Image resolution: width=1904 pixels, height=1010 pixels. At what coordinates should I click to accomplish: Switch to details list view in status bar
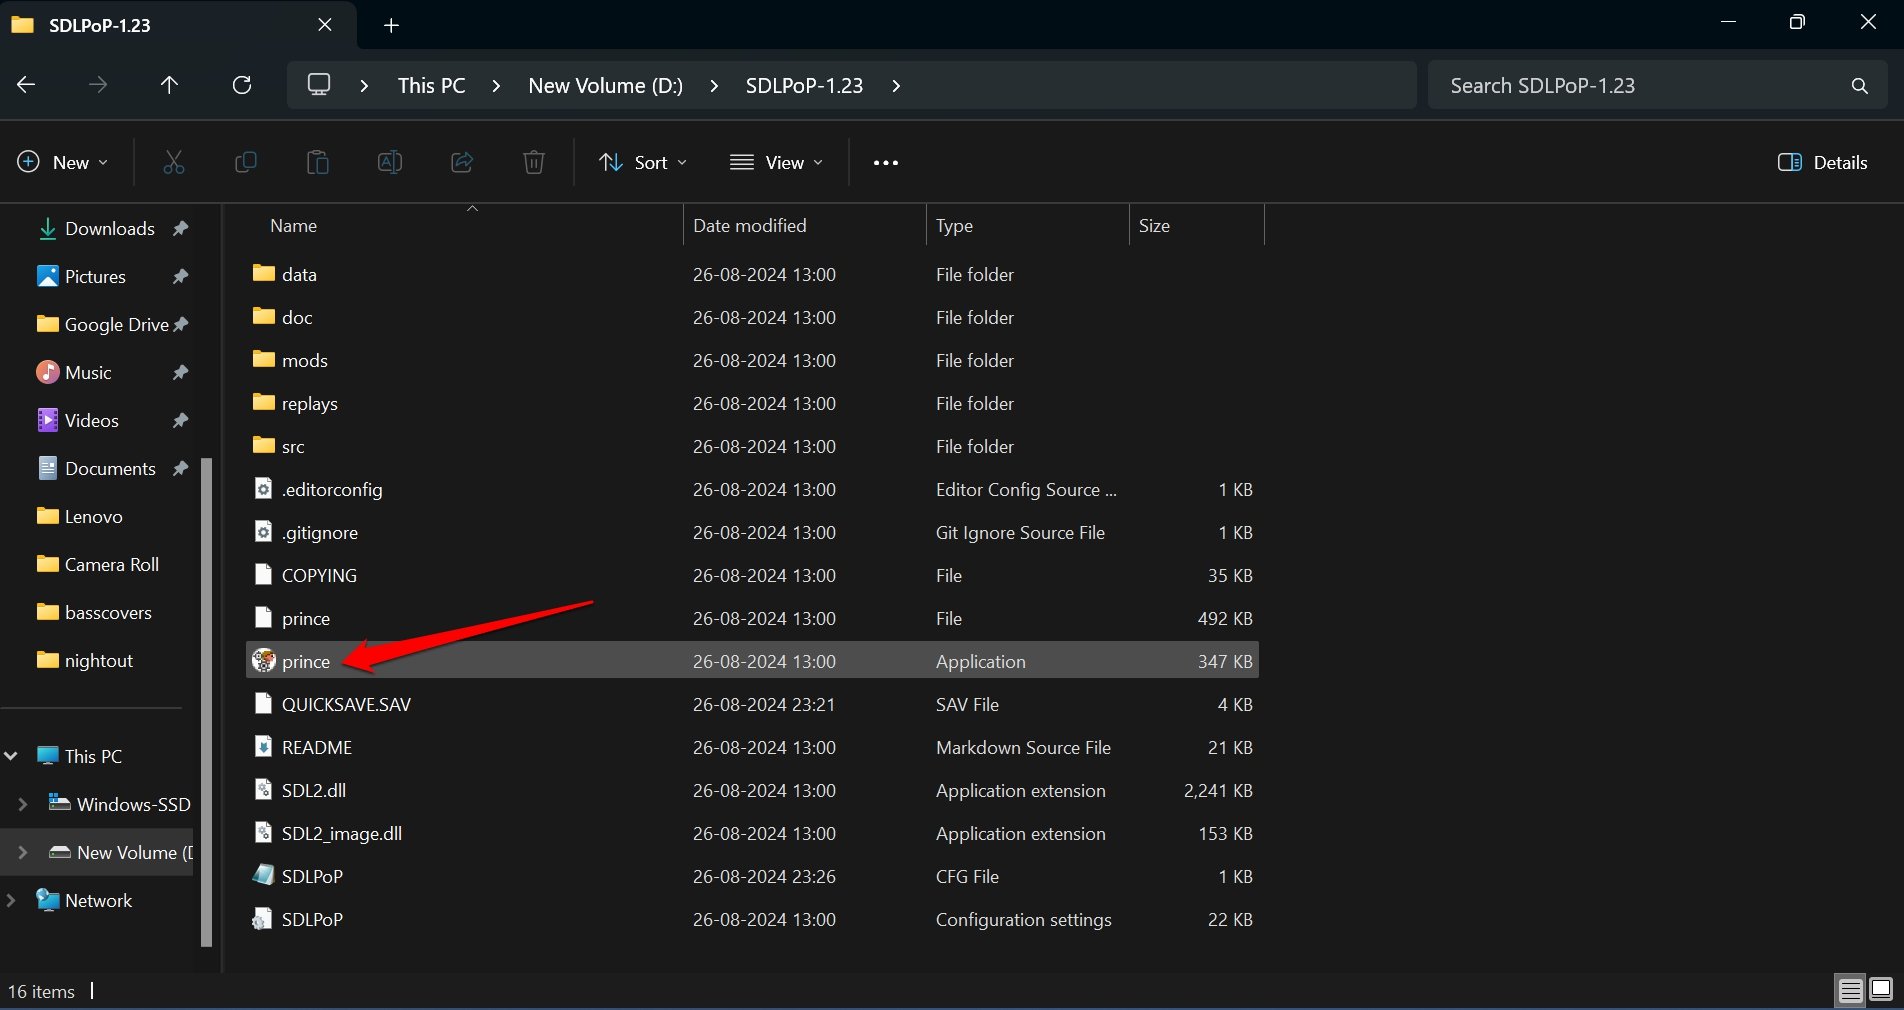[1850, 990]
